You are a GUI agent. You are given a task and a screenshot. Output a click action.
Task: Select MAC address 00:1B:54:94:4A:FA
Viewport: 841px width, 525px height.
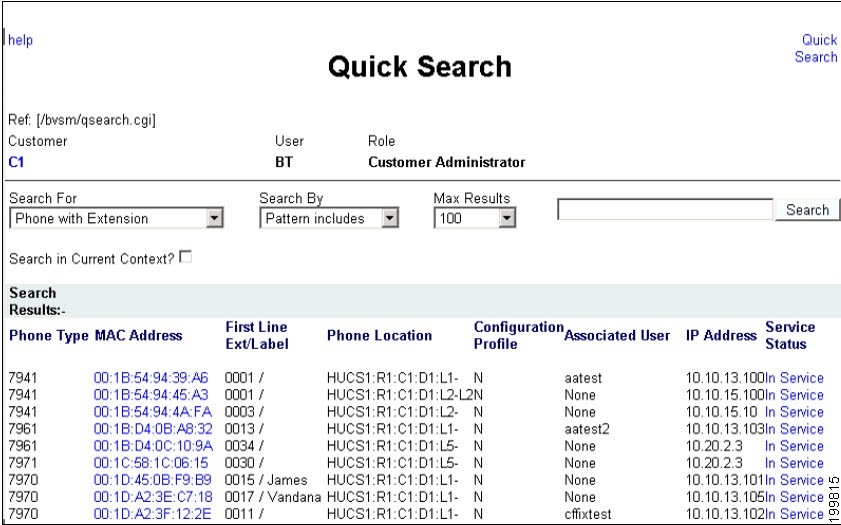pos(152,412)
